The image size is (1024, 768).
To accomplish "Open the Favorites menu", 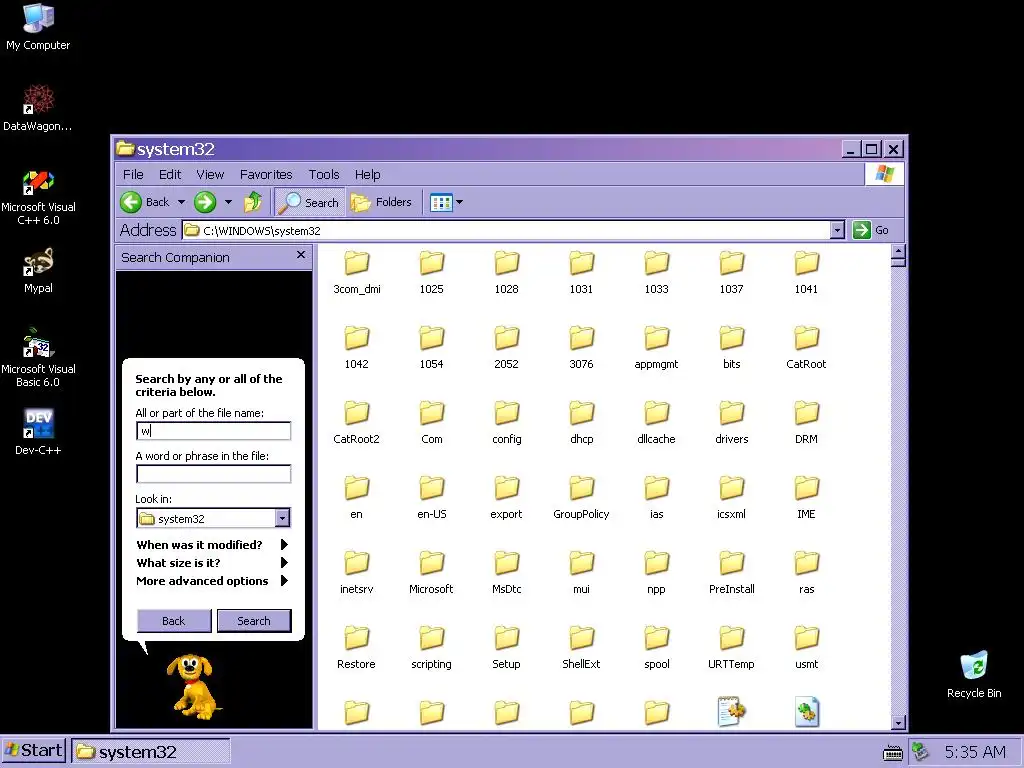I will pyautogui.click(x=266, y=174).
